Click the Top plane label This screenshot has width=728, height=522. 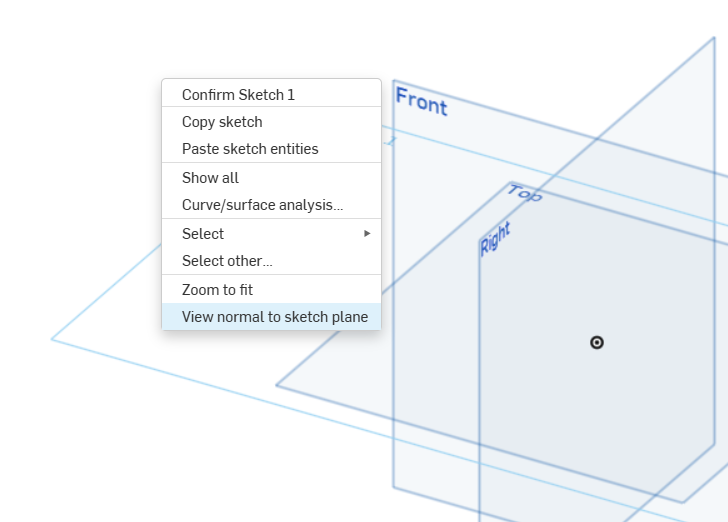point(525,193)
